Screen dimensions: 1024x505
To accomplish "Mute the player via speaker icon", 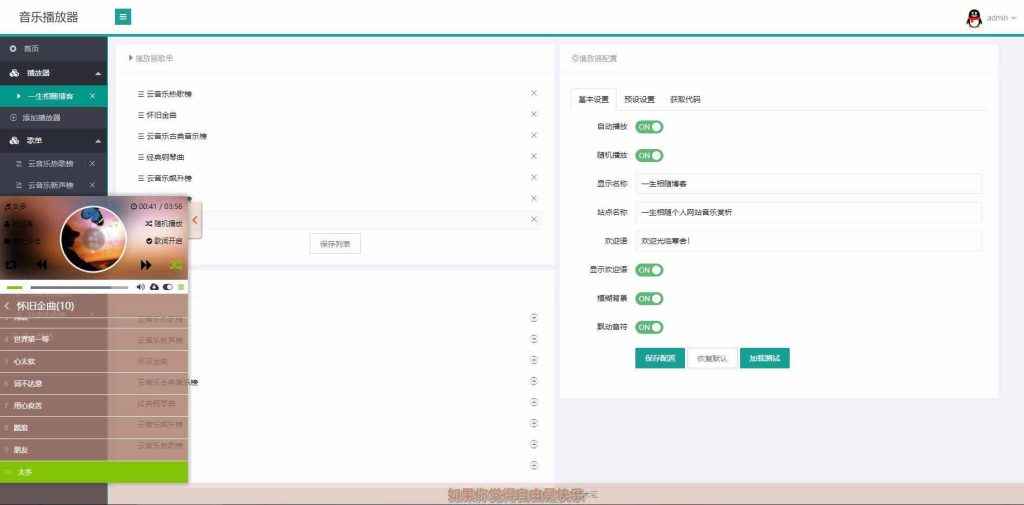I will coord(140,287).
